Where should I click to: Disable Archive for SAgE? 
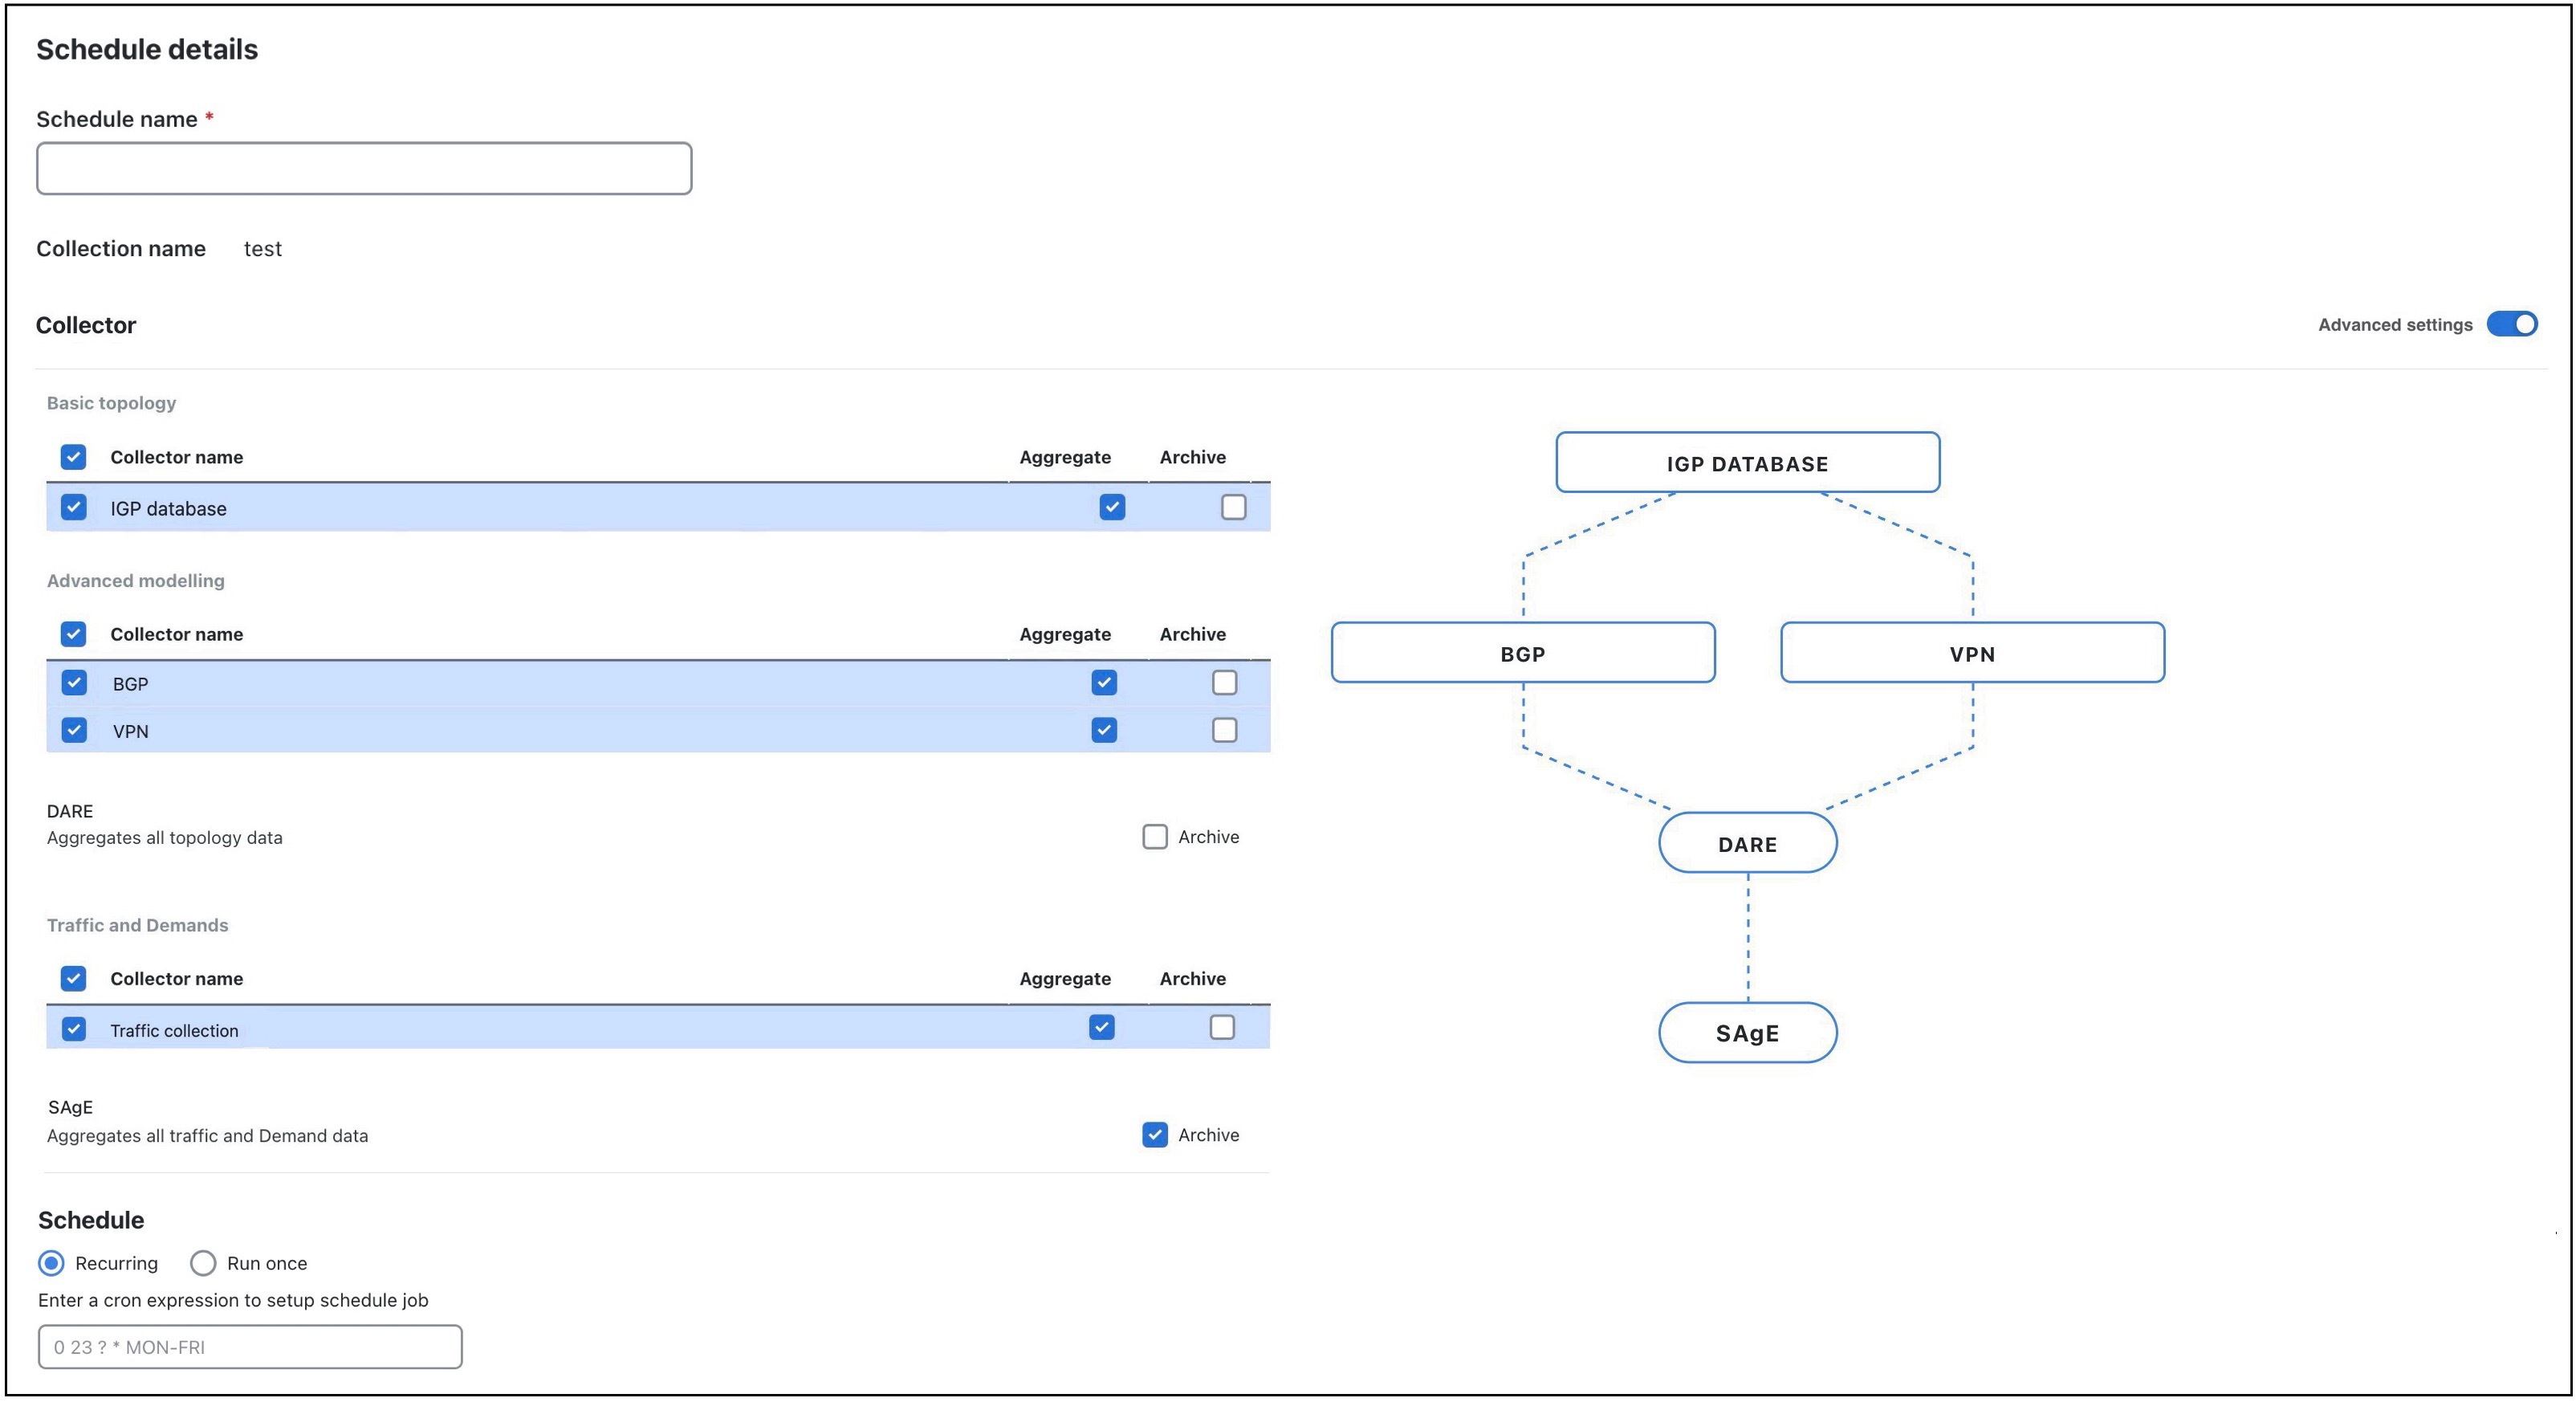(1155, 1135)
